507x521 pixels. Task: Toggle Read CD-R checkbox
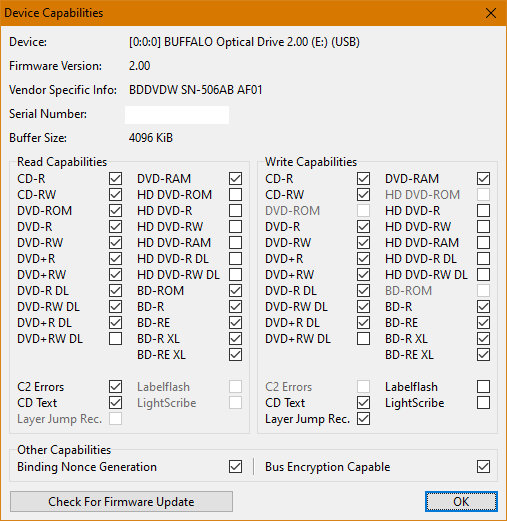tap(115, 179)
